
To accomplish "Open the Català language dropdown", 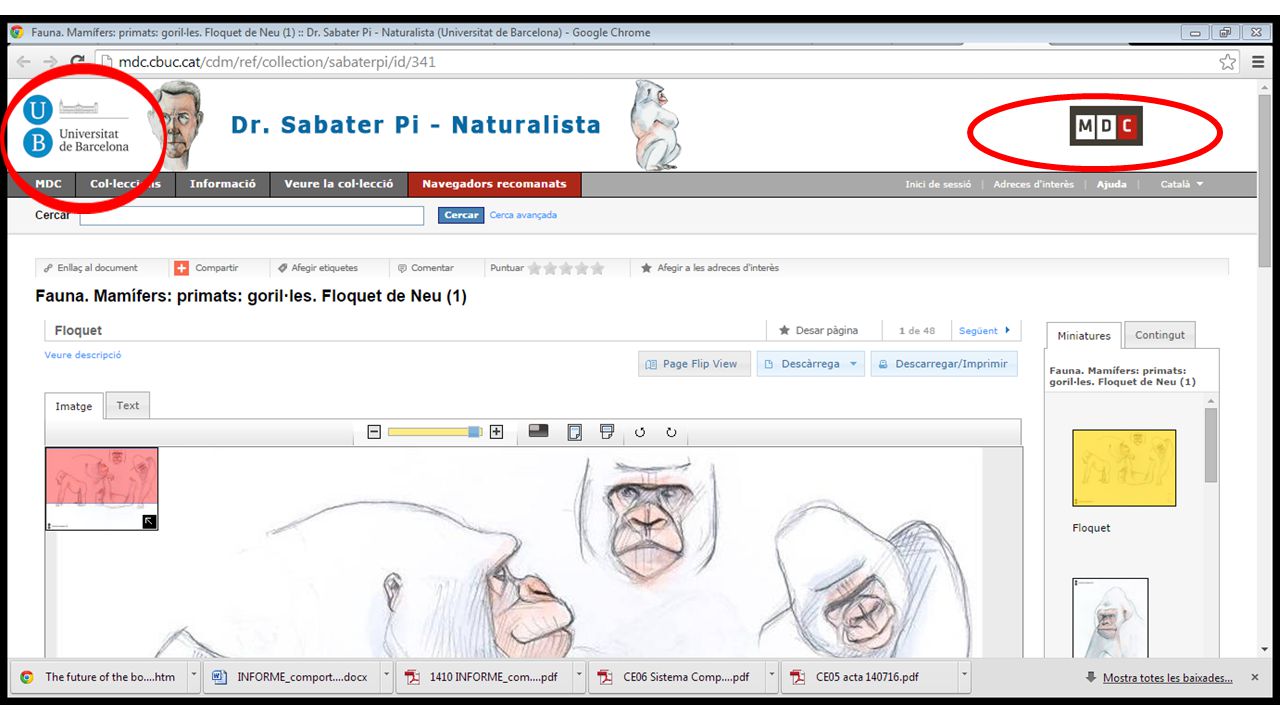I will (1181, 184).
